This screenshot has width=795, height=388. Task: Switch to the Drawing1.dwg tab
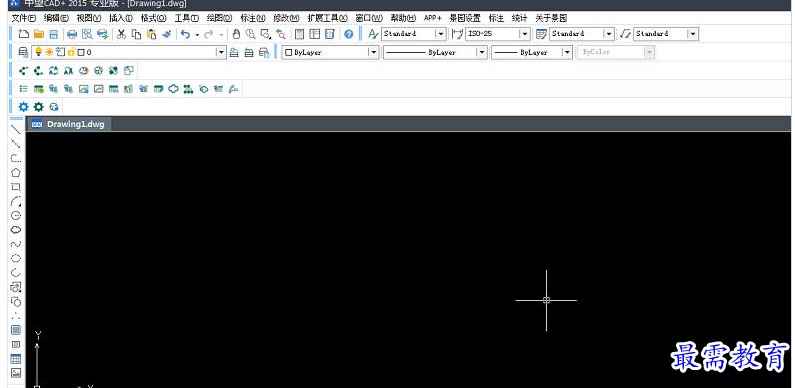click(69, 124)
